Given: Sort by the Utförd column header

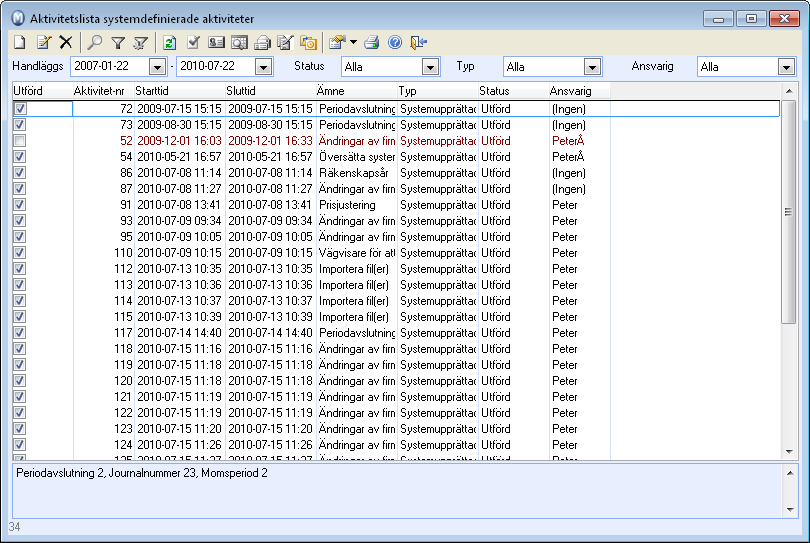Looking at the screenshot, I should click(x=42, y=91).
